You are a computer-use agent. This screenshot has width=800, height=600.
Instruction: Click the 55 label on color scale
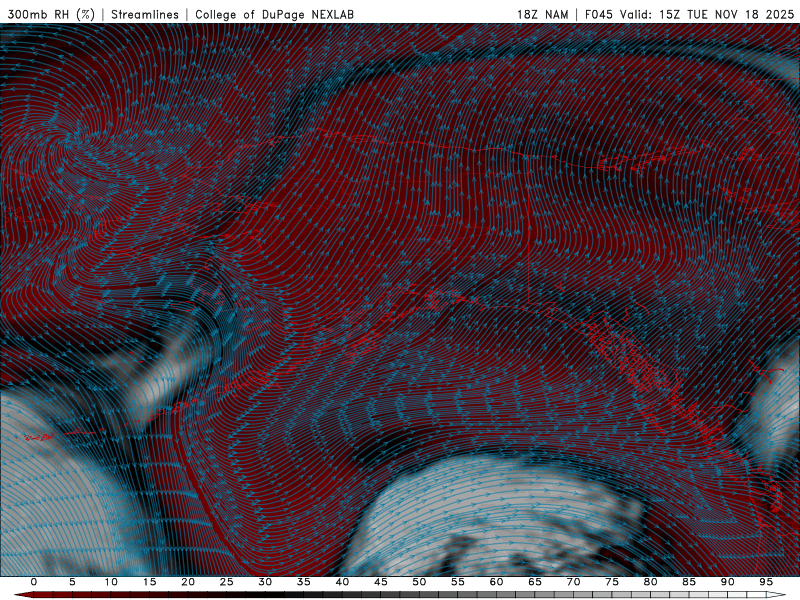click(458, 582)
